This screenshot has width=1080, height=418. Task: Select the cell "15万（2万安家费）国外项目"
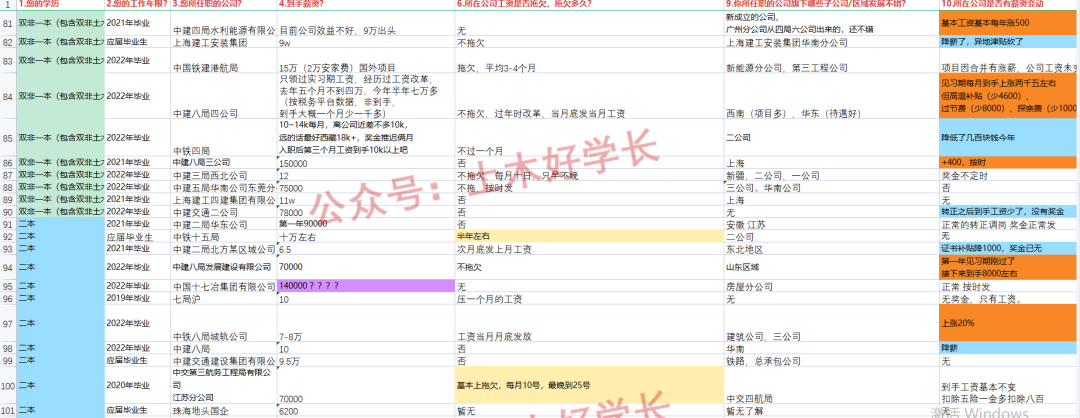point(366,61)
